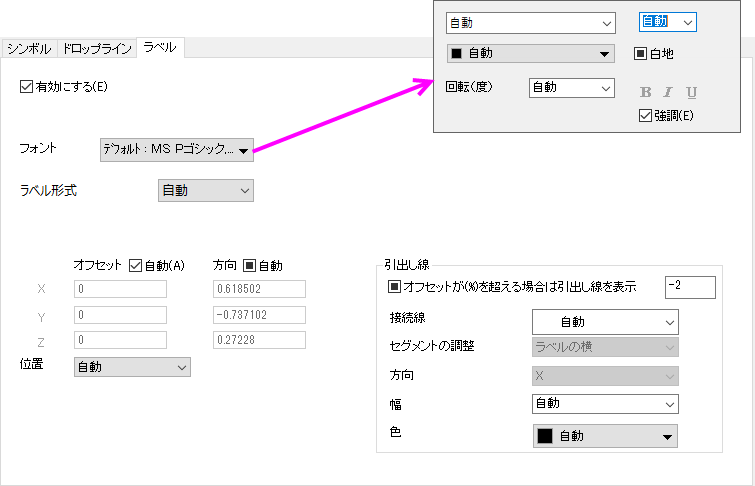Screen dimensions: 755x486
Task: Switch to ドロップライン tab
Action: pos(97,49)
